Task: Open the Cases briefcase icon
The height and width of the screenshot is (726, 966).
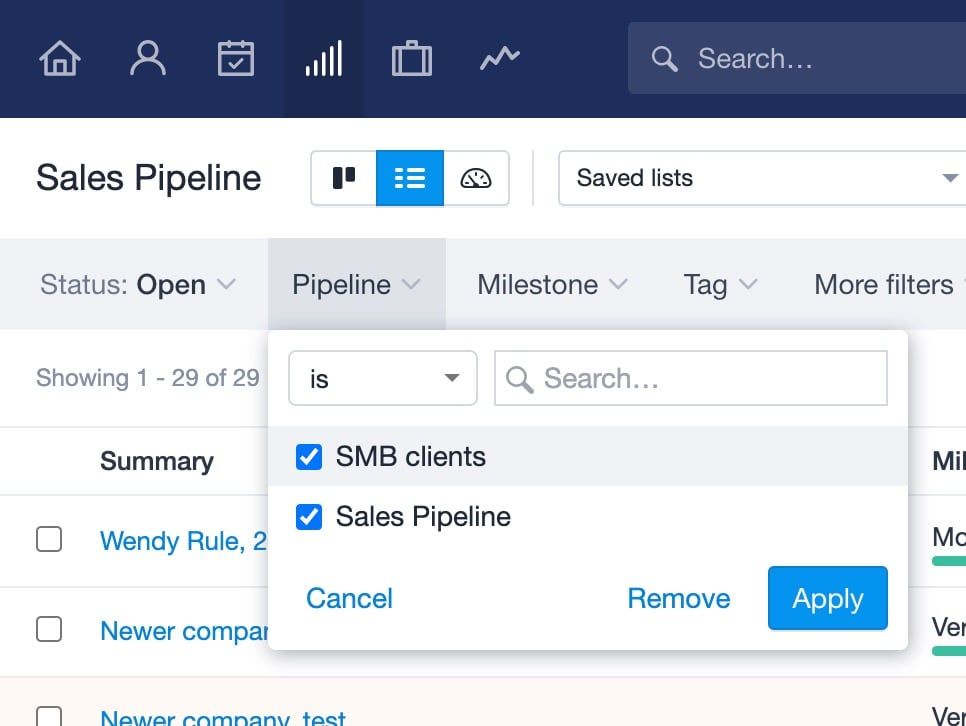Action: click(x=412, y=59)
